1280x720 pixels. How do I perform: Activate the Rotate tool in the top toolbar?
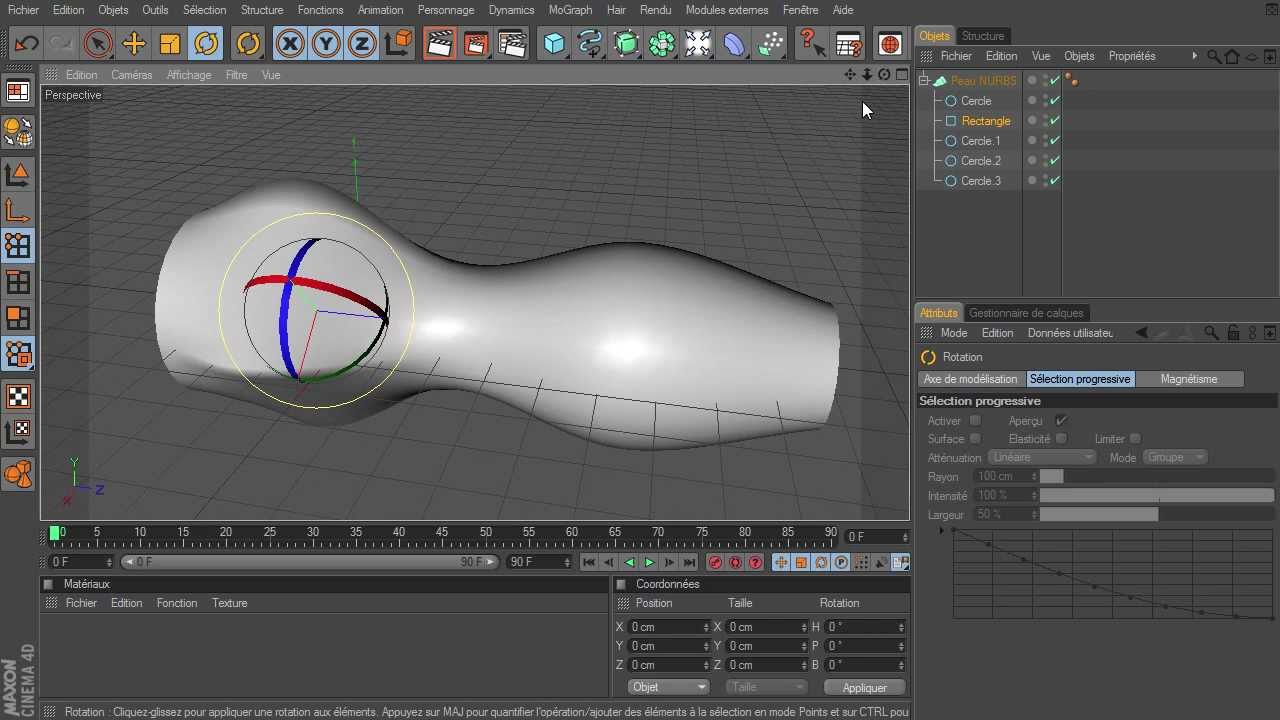pos(206,44)
